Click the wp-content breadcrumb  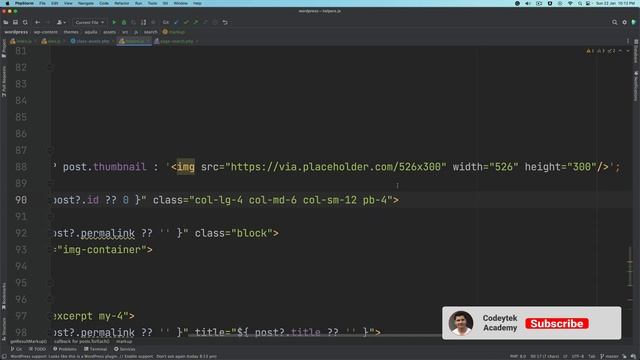tap(46, 32)
